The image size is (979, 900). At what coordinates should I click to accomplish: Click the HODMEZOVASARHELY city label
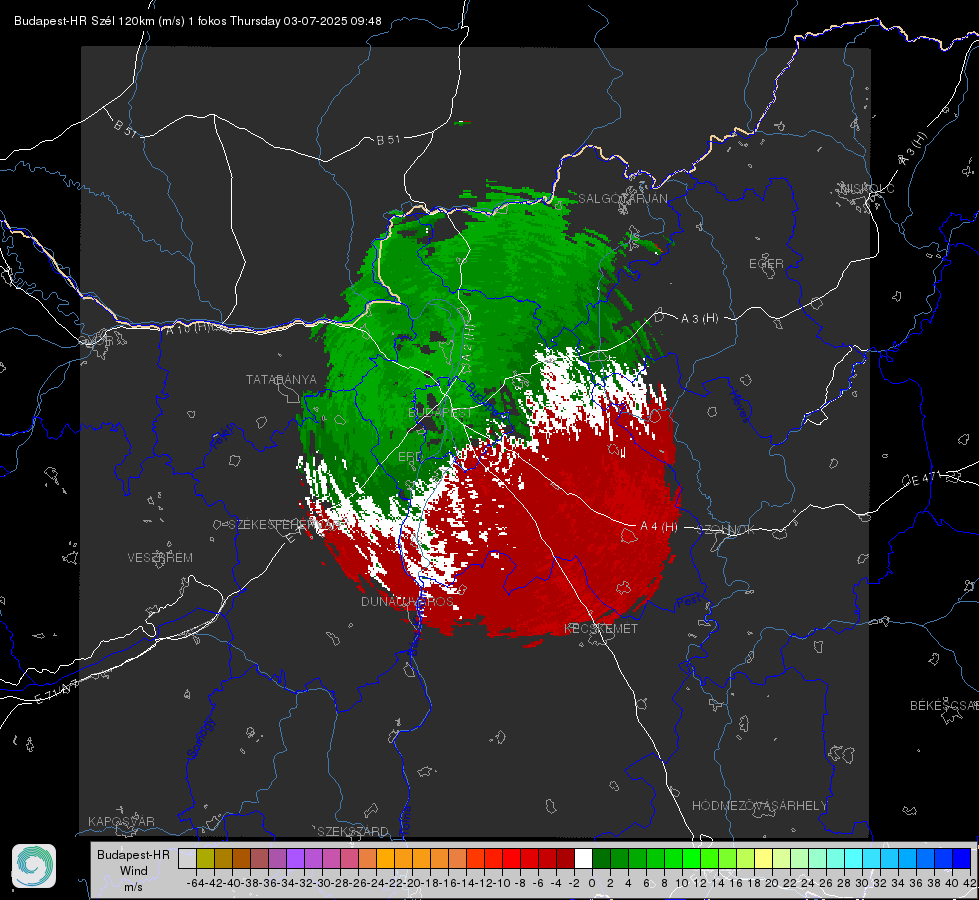(x=759, y=806)
